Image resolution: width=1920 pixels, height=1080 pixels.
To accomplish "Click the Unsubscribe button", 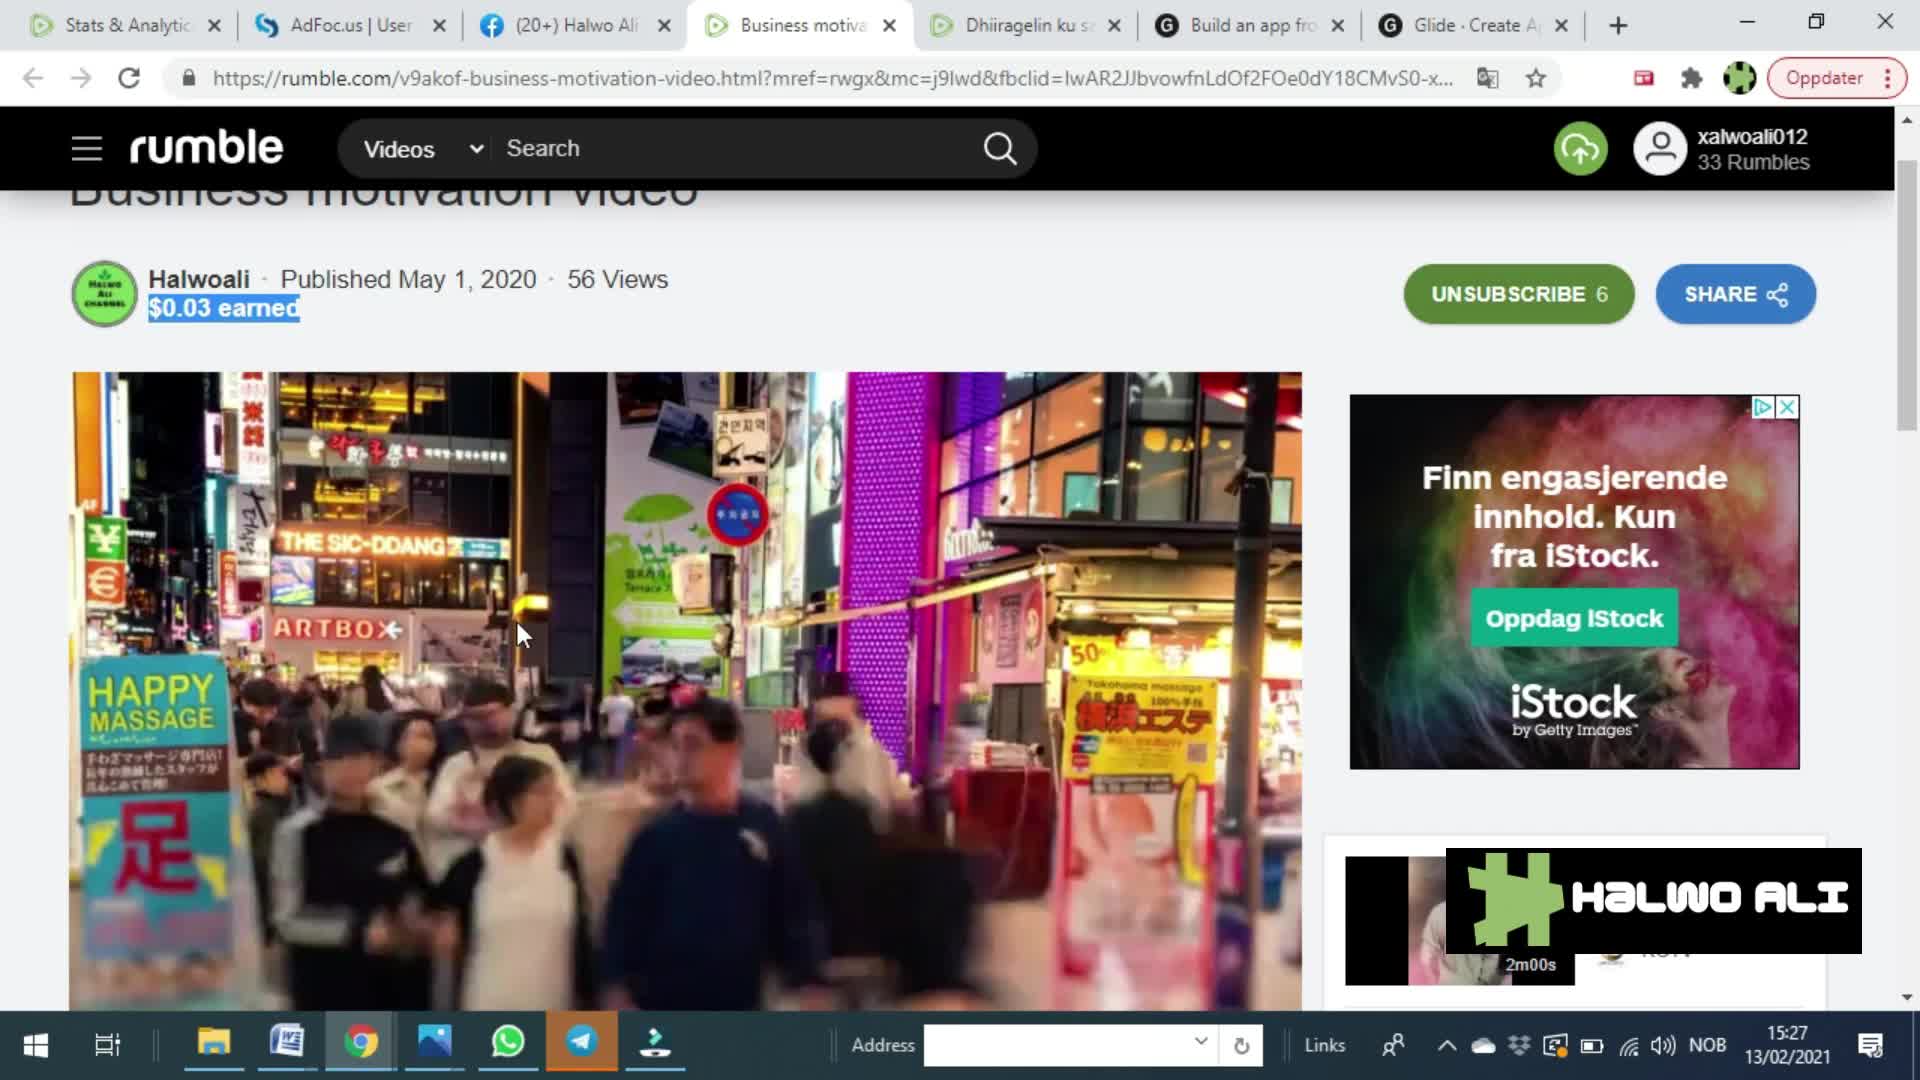I will (1518, 294).
